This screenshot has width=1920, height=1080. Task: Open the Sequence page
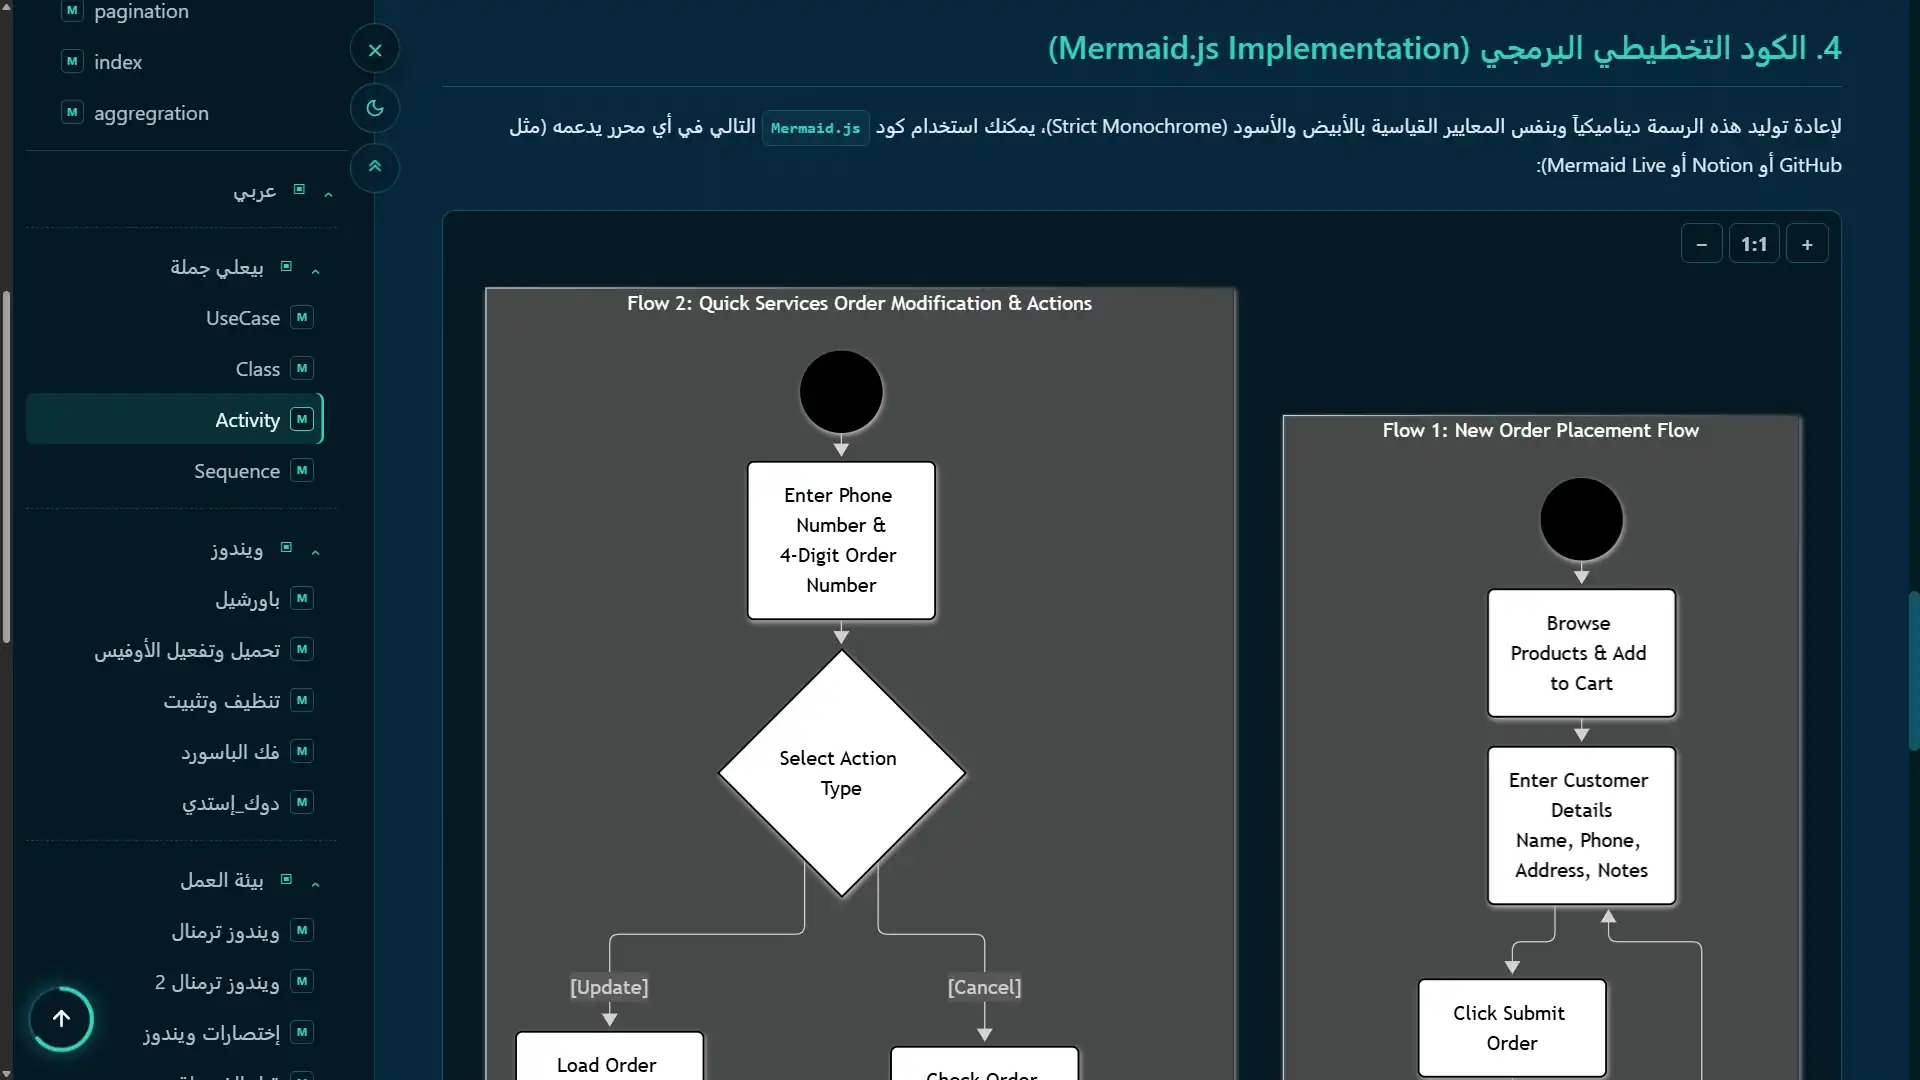[x=237, y=471]
